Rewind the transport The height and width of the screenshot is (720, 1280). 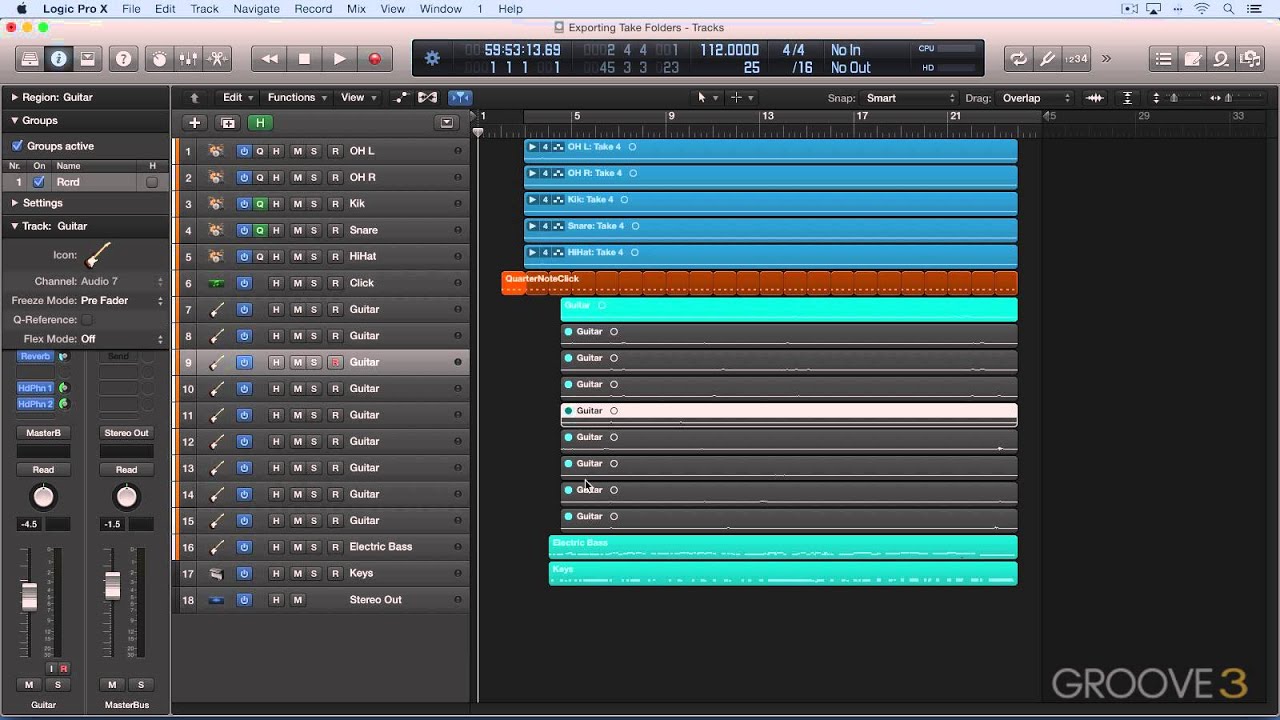(x=269, y=59)
